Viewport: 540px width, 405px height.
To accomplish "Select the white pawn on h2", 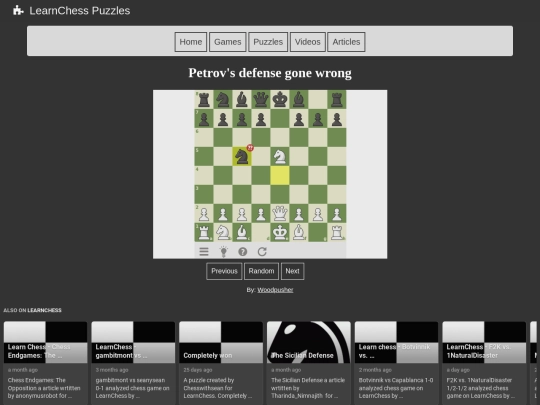I will click(x=336, y=213).
